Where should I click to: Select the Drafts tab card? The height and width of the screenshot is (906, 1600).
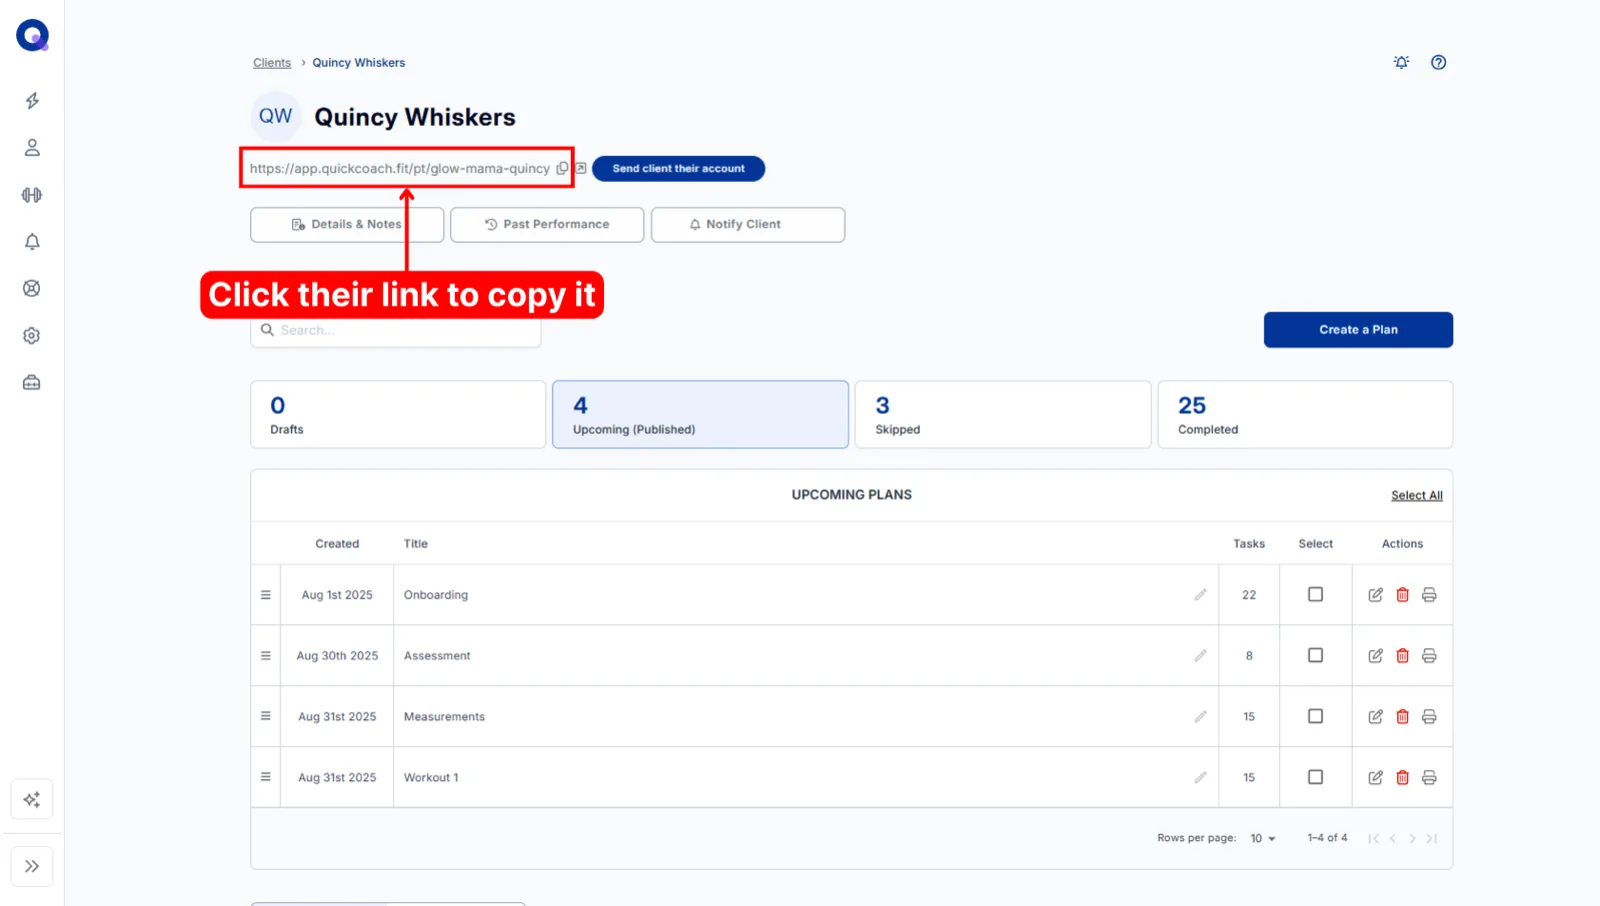pyautogui.click(x=398, y=414)
